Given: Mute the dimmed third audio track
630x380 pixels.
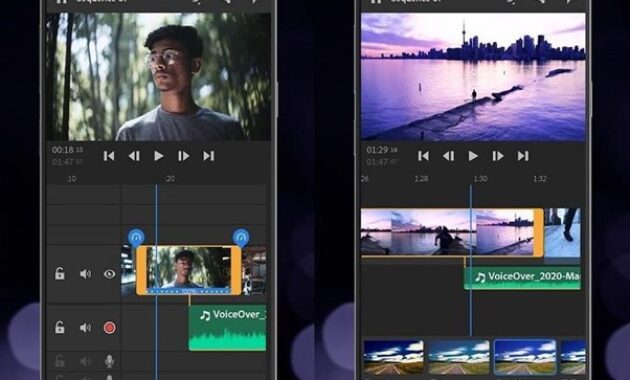Looking at the screenshot, I should [85, 362].
